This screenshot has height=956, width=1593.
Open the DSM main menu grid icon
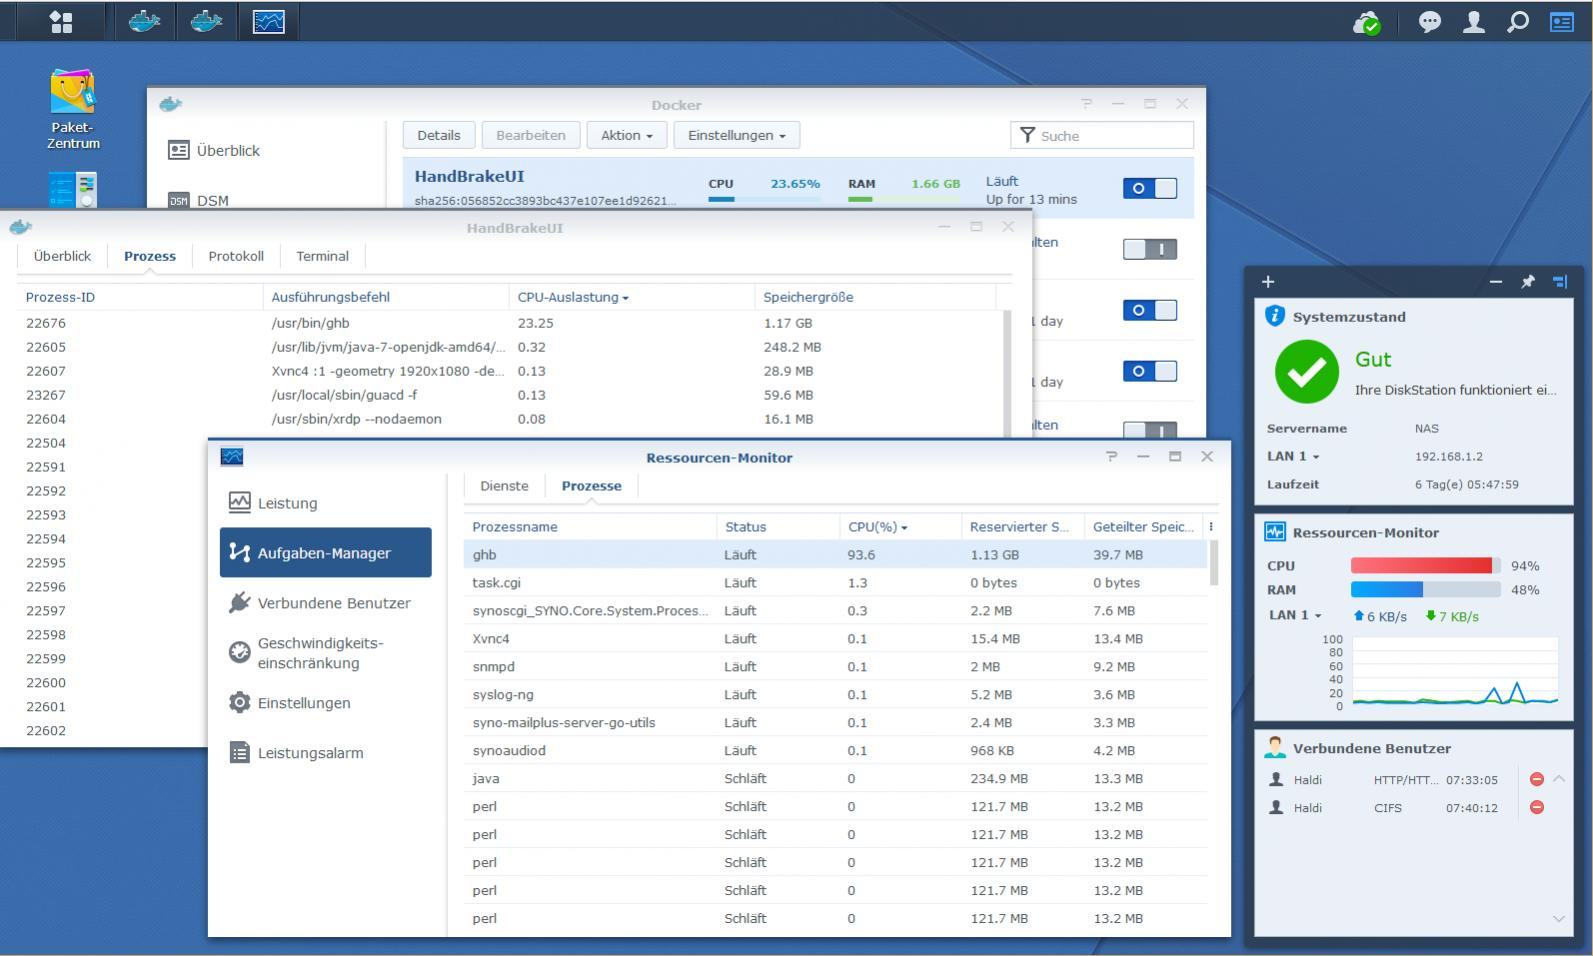[x=61, y=21]
